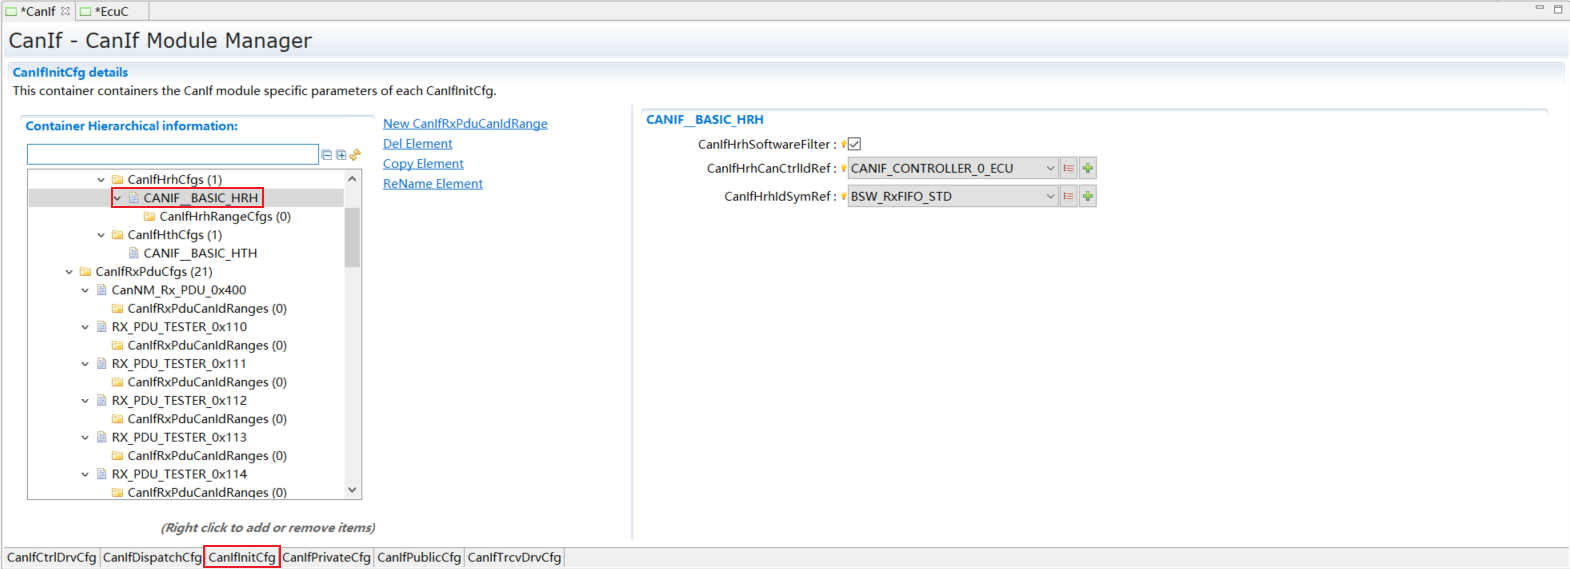Click the expand all tree icon

tap(341, 155)
